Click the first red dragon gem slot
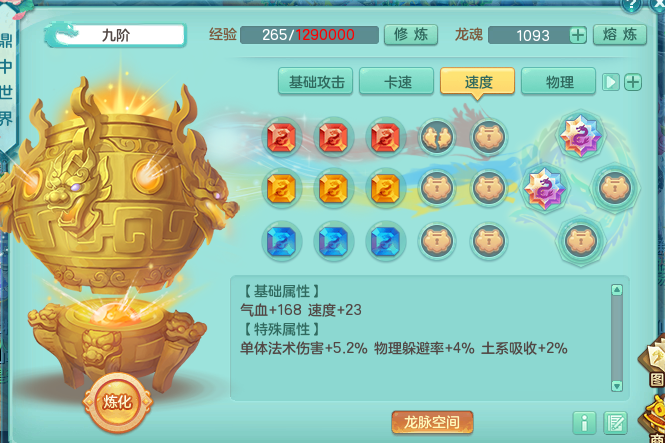Image resolution: width=665 pixels, height=443 pixels. point(282,137)
